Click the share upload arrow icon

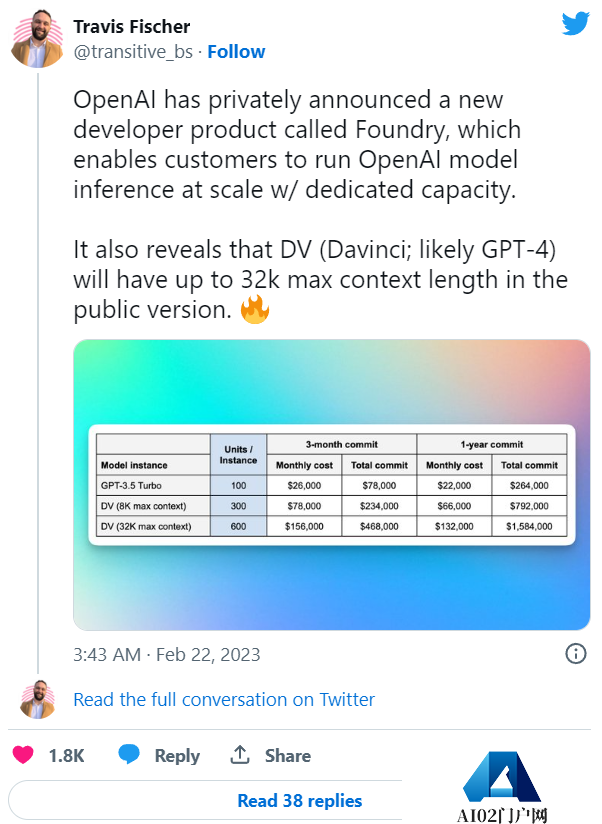click(240, 755)
